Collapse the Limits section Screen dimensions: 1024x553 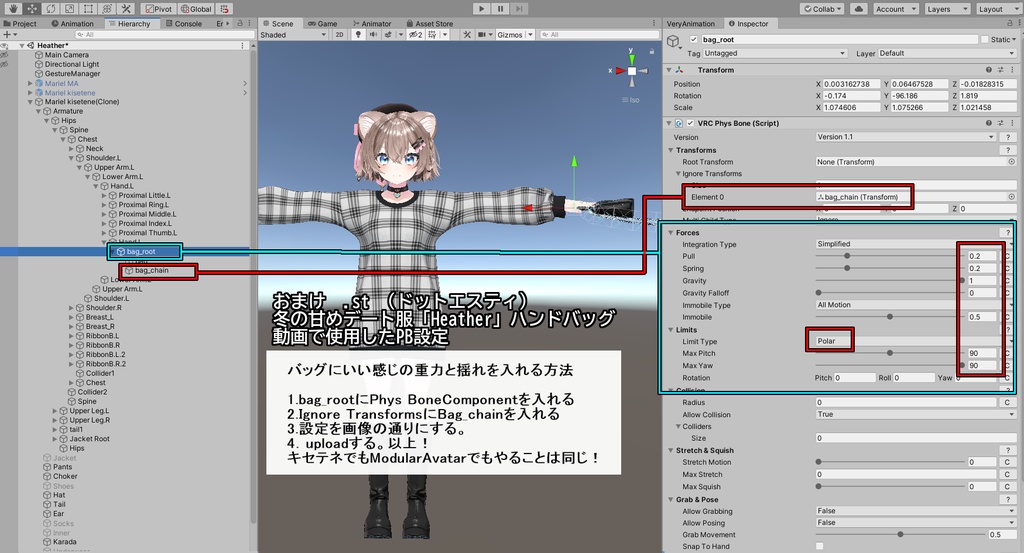671,330
